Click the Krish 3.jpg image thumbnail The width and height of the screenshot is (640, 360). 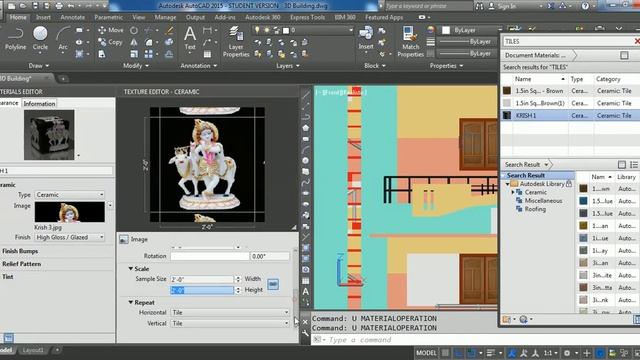(x=70, y=212)
